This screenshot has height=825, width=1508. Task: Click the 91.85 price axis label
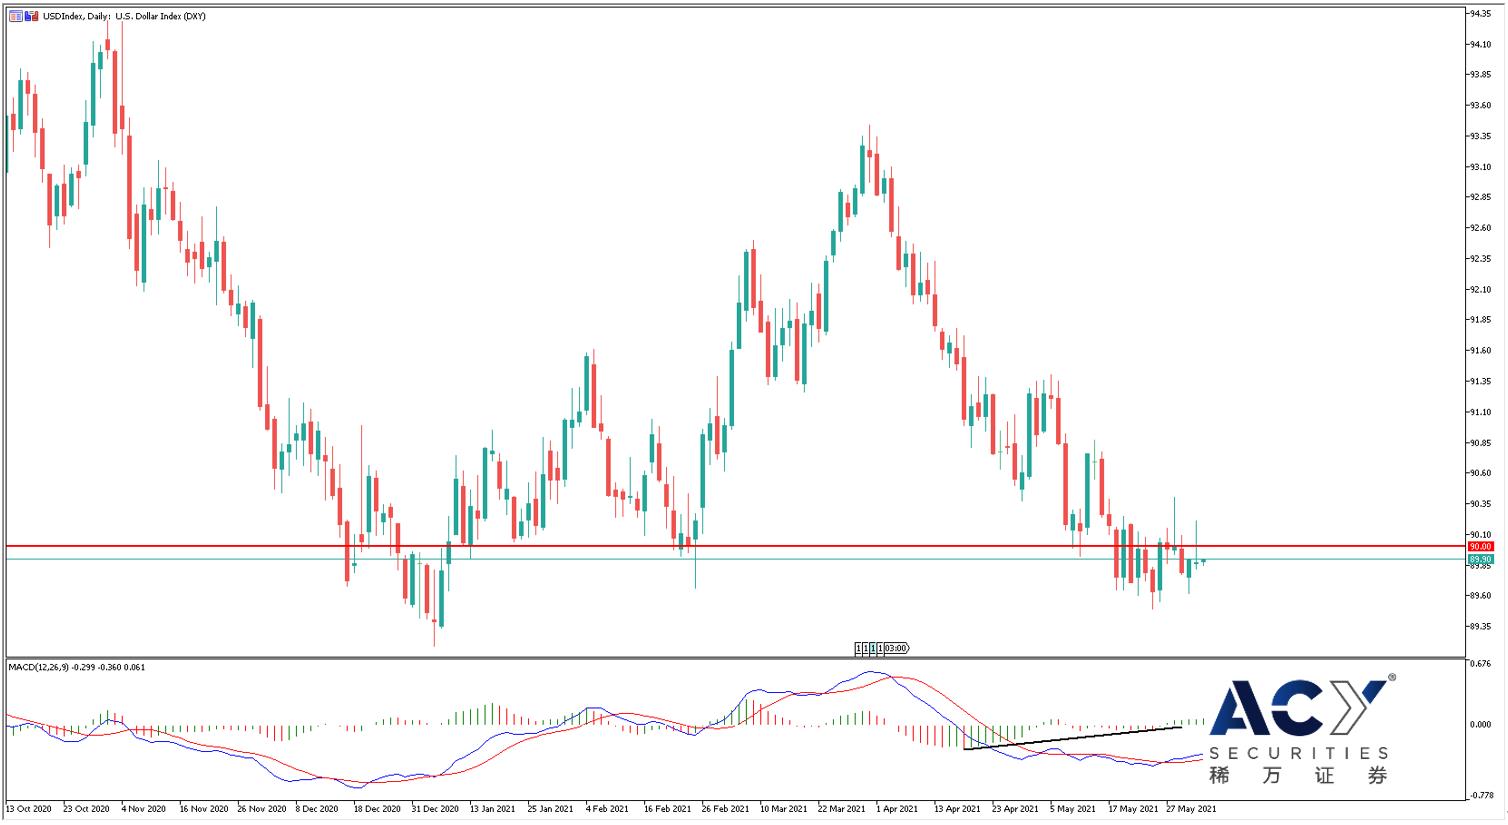pyautogui.click(x=1481, y=320)
